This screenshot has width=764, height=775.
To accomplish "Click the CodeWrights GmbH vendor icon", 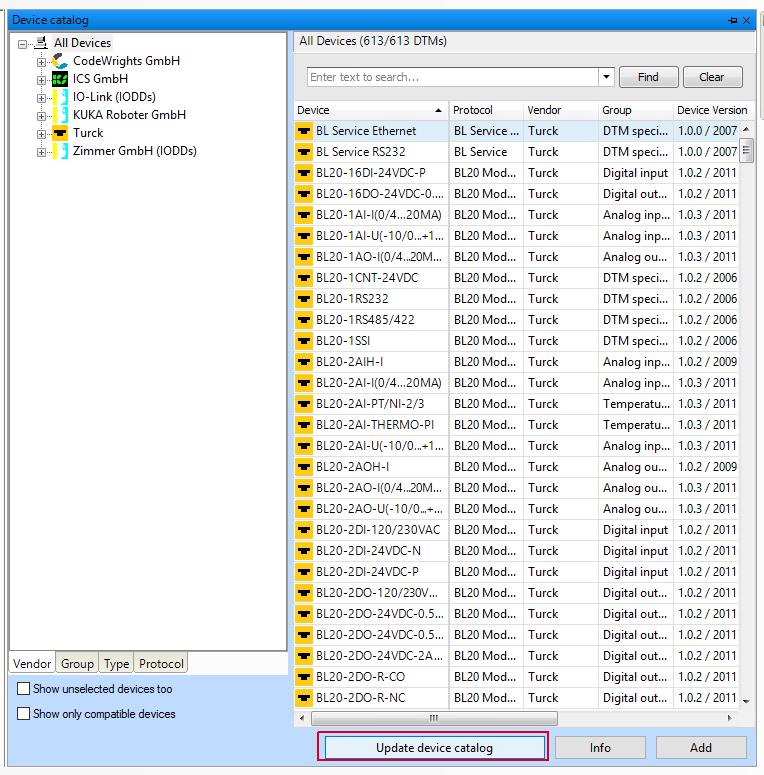I will pos(60,61).
